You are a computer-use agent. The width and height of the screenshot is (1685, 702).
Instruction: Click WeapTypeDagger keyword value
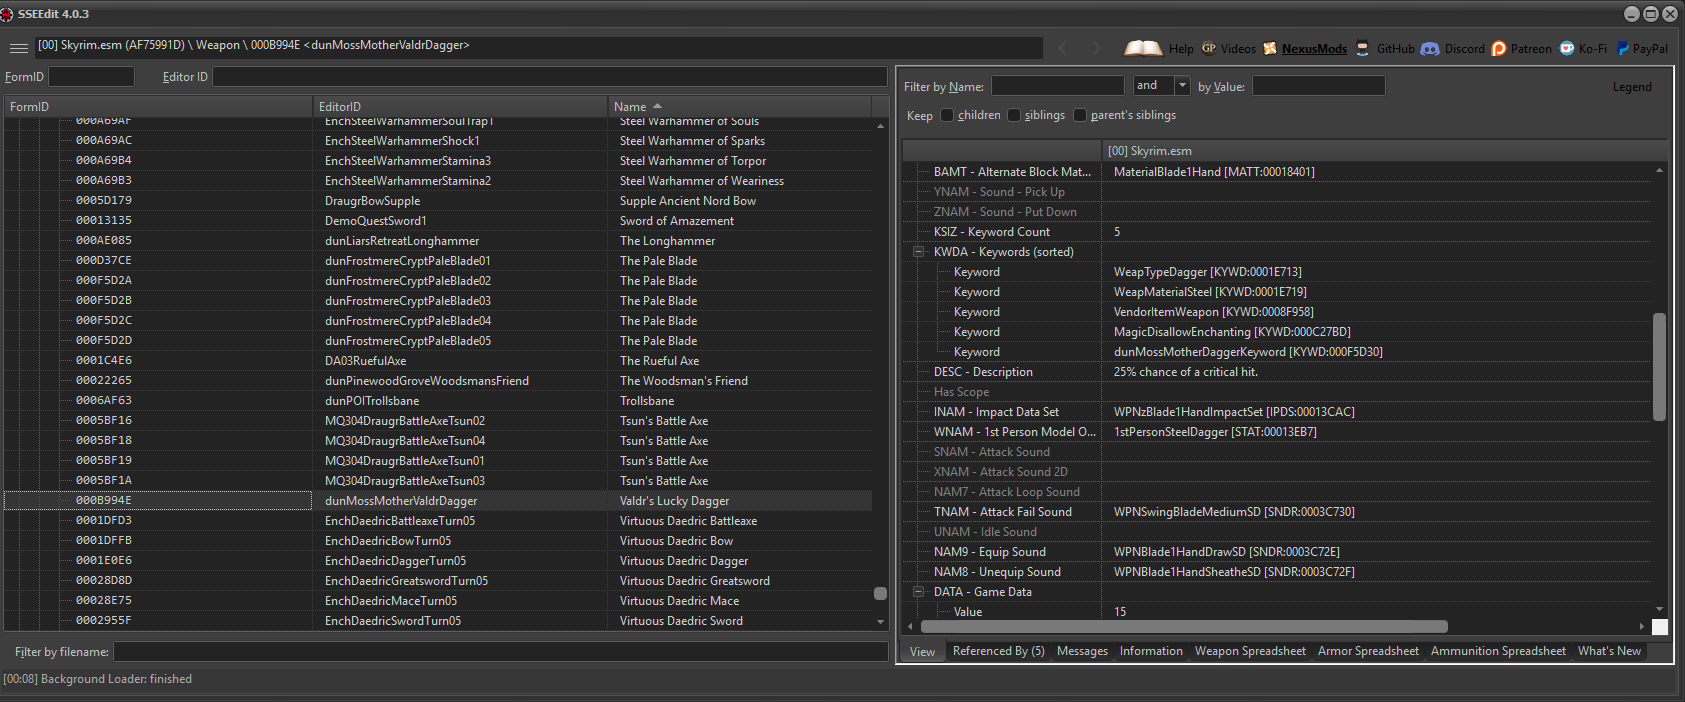point(1207,272)
